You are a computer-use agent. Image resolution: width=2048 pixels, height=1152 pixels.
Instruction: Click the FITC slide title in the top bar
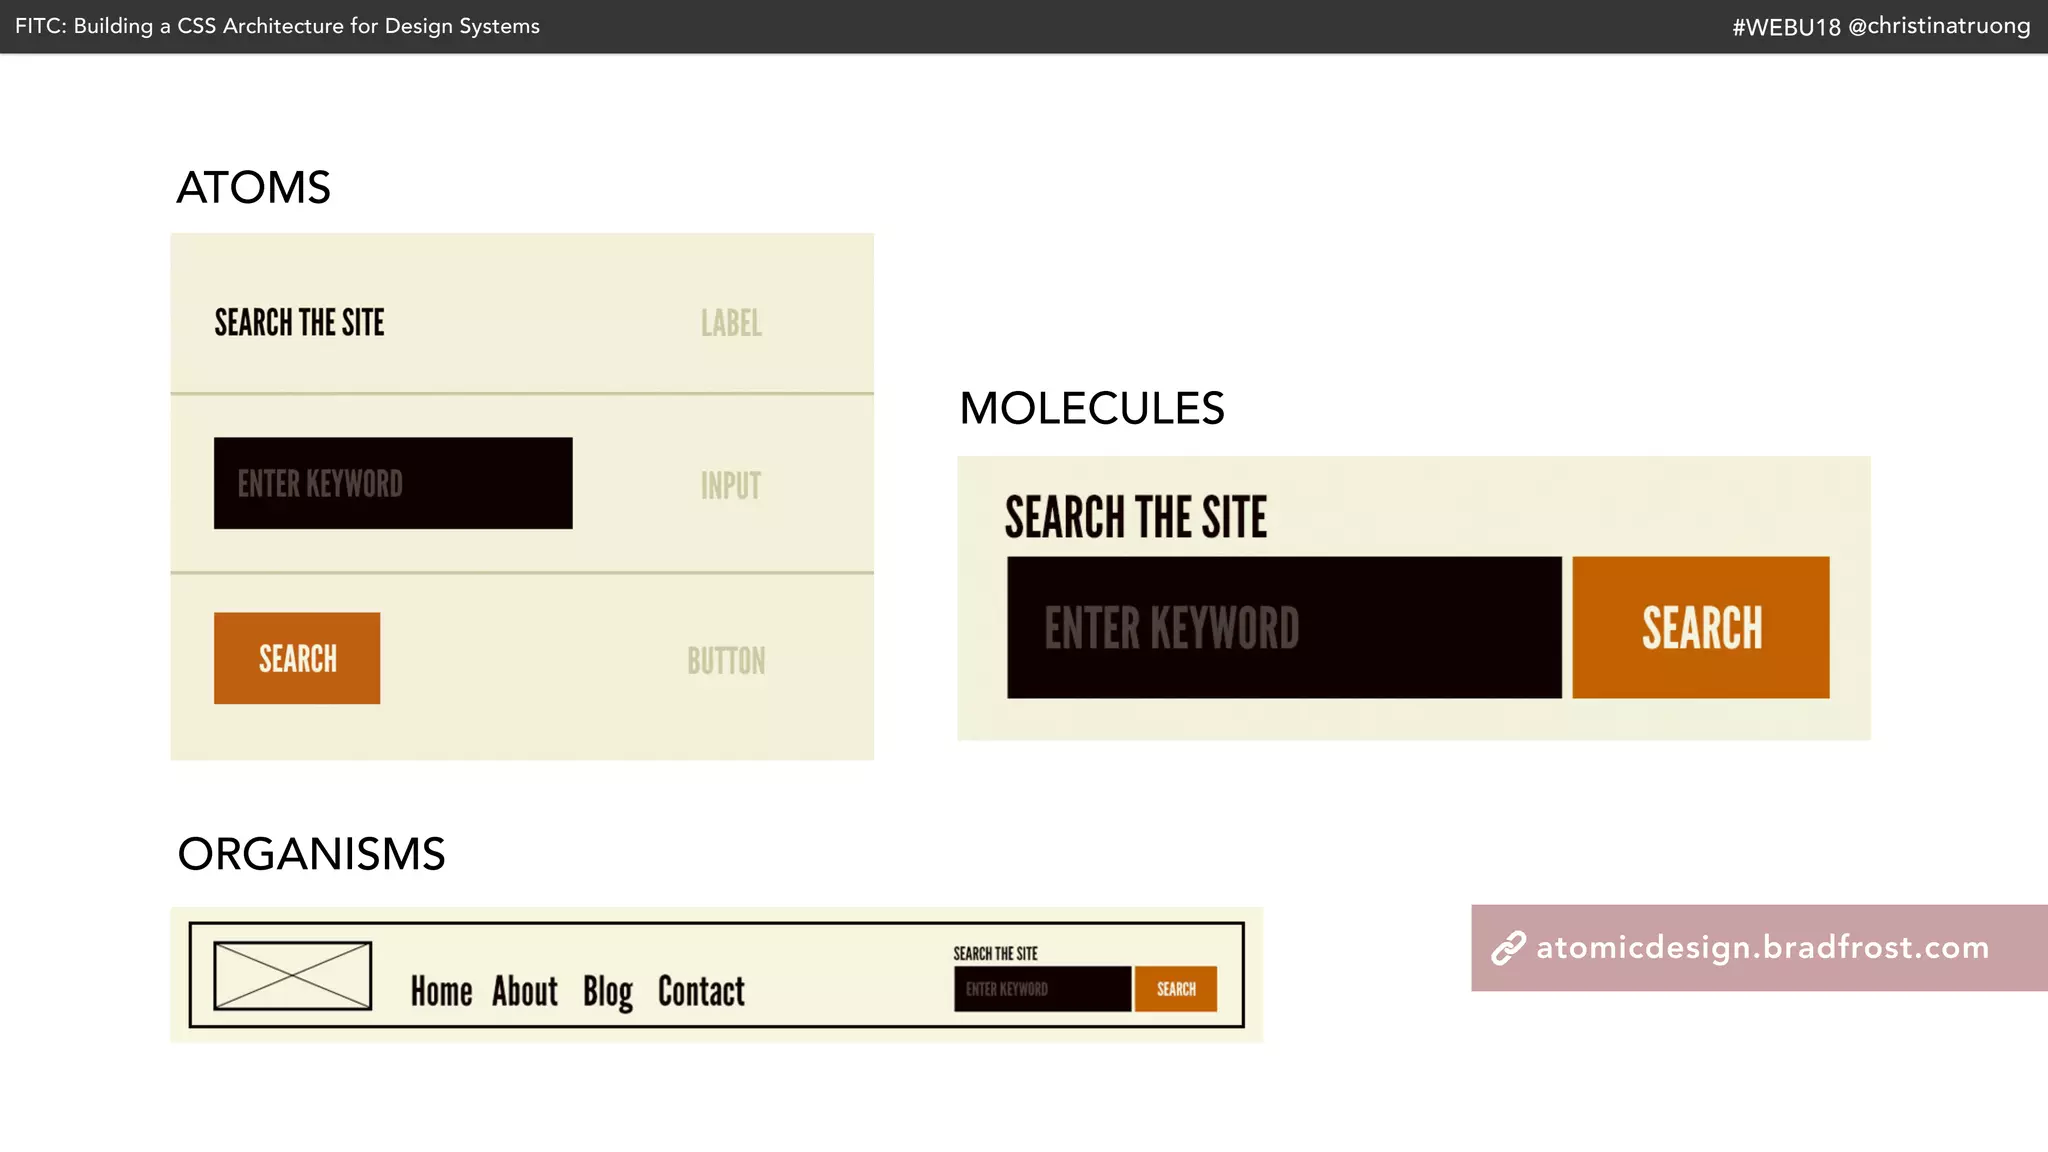pos(277,26)
